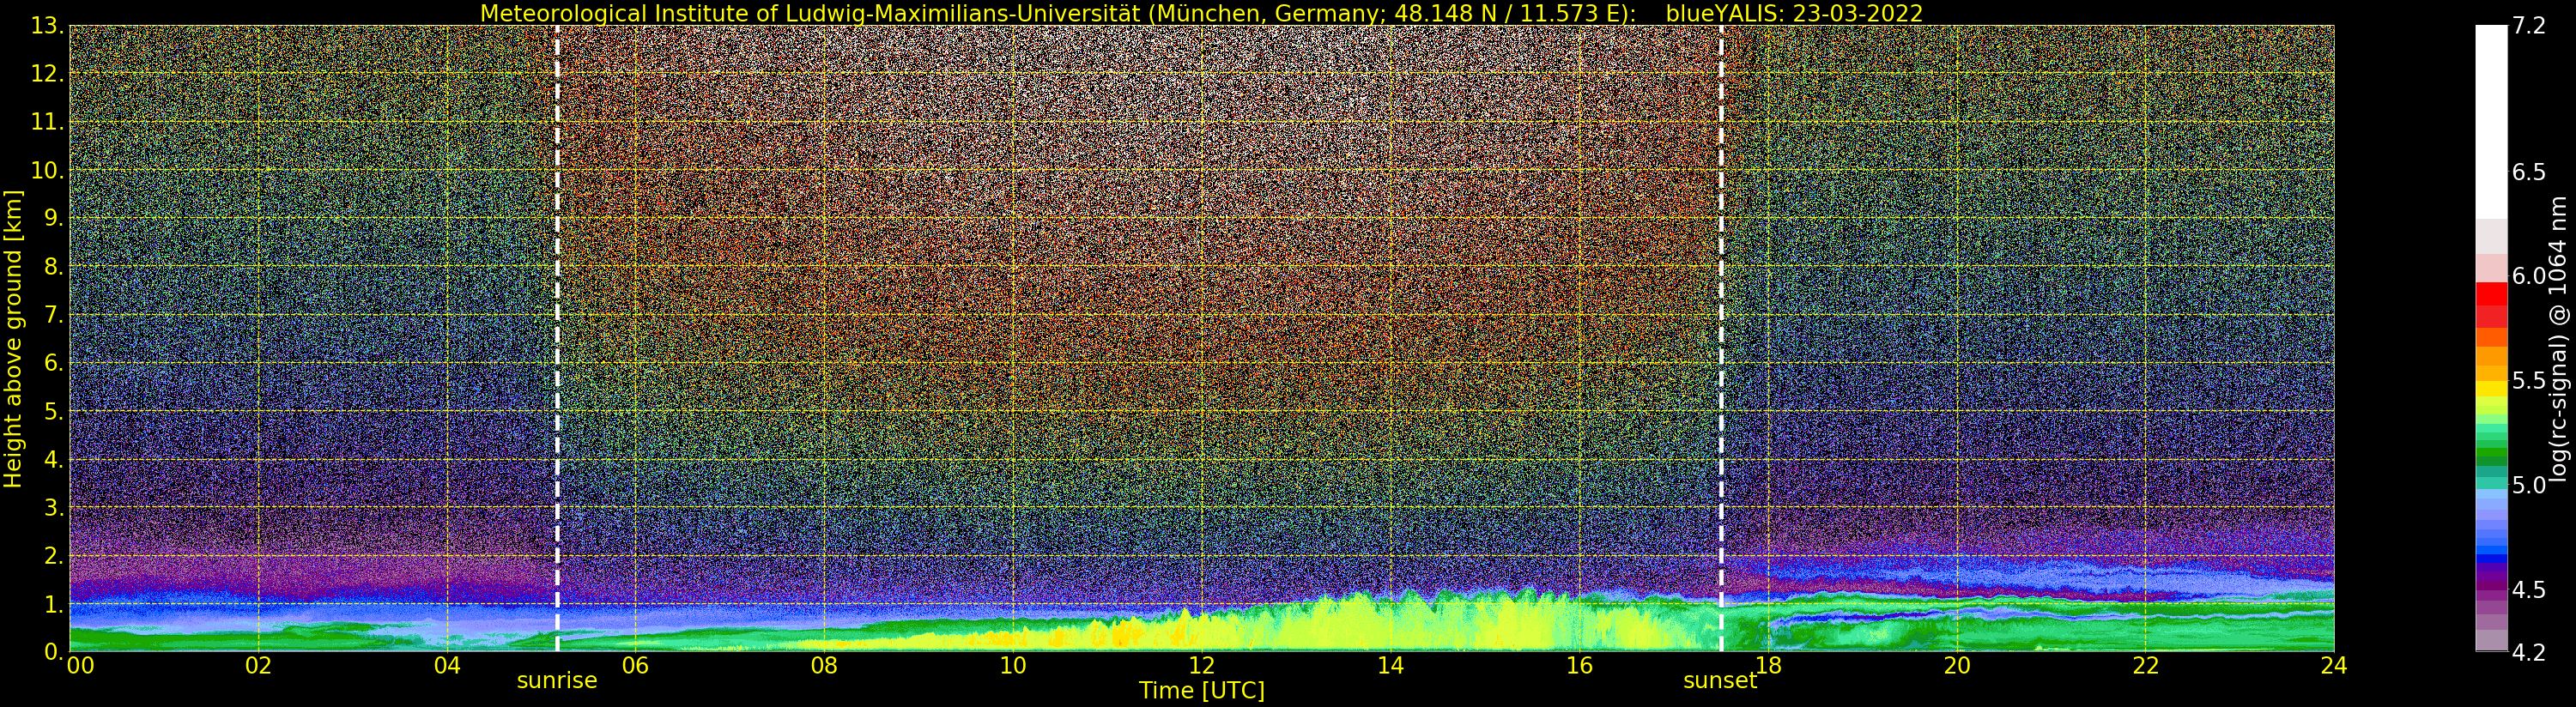
Task: Click the 'sunset' label below the axis
Action: click(x=1720, y=681)
